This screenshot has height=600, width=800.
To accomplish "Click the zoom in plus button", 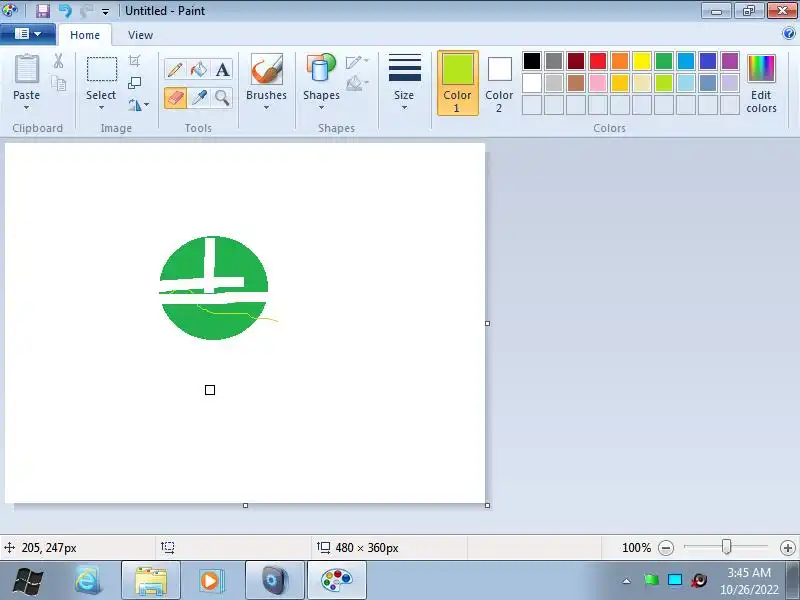I will click(x=788, y=548).
